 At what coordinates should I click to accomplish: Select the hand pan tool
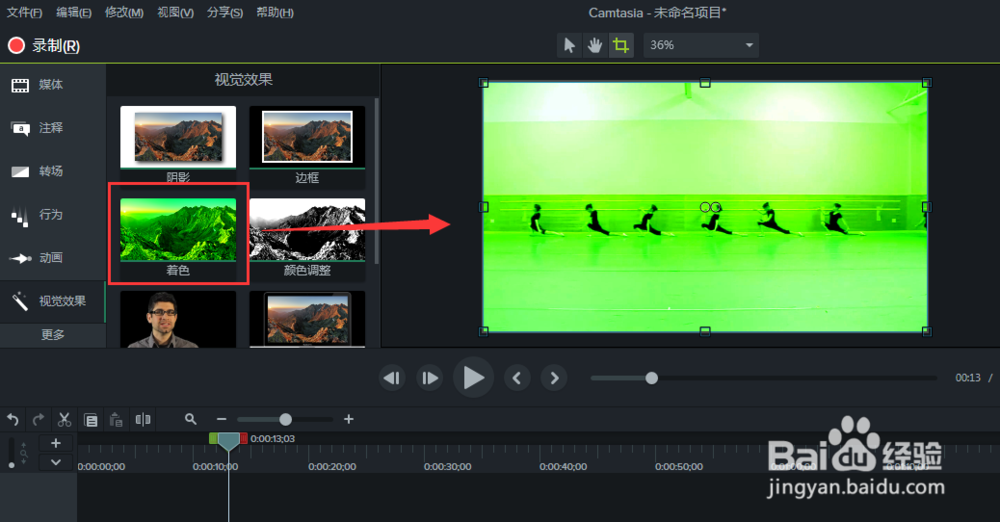[595, 45]
